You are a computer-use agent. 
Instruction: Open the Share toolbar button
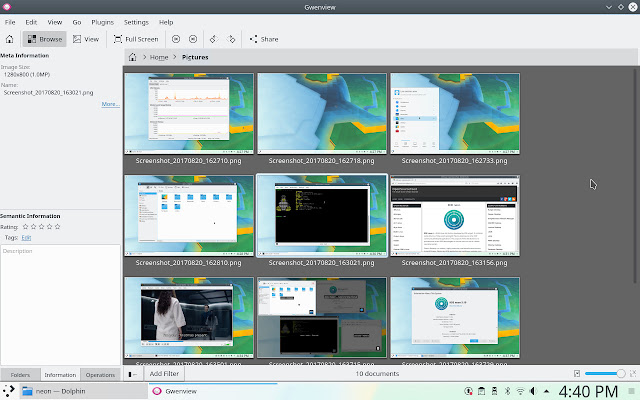click(x=264, y=39)
